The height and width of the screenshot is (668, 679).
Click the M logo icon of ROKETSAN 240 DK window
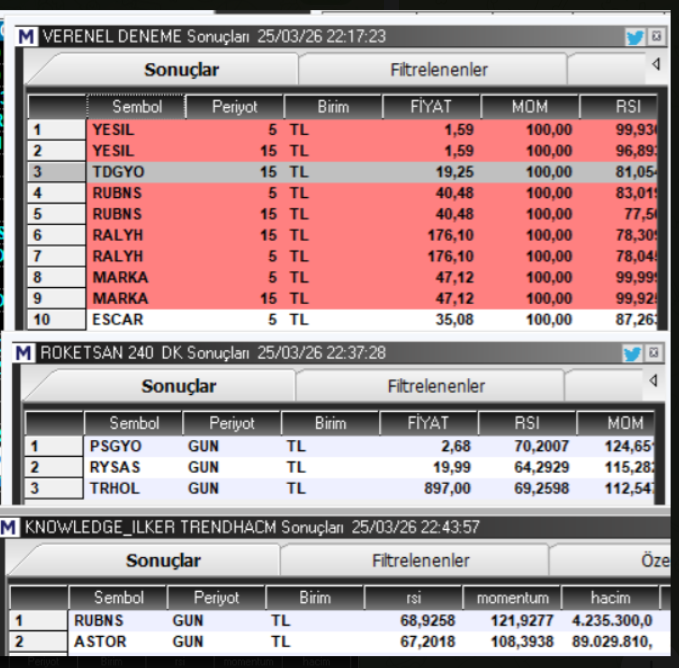click(23, 353)
